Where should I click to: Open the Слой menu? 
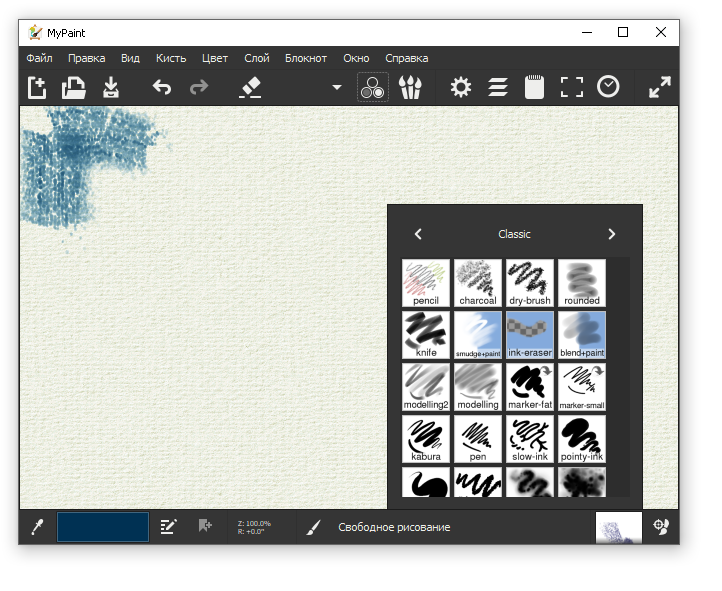[256, 58]
